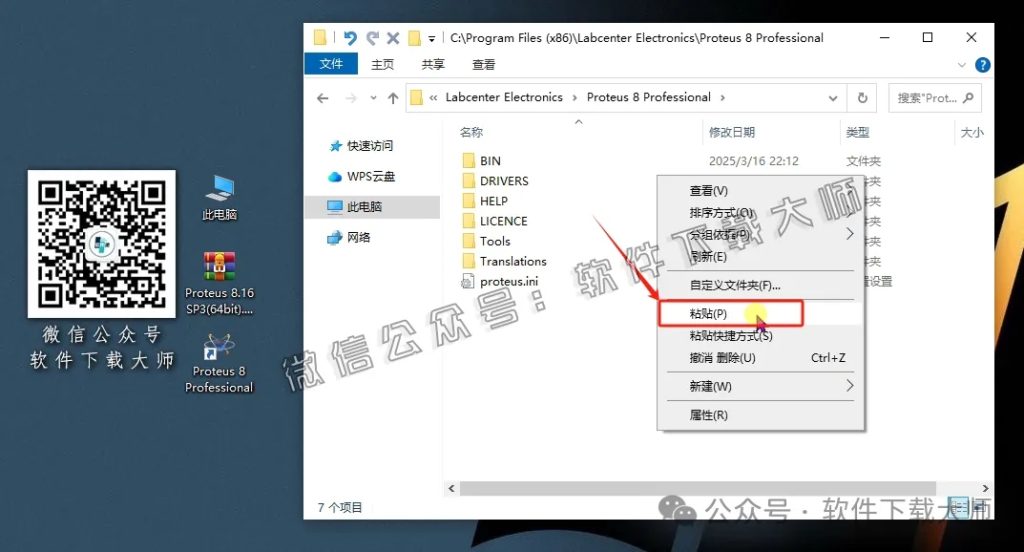Click the horizontal scrollbar thumb
Viewport: 1024px width, 552px height.
pyautogui.click(x=697, y=488)
